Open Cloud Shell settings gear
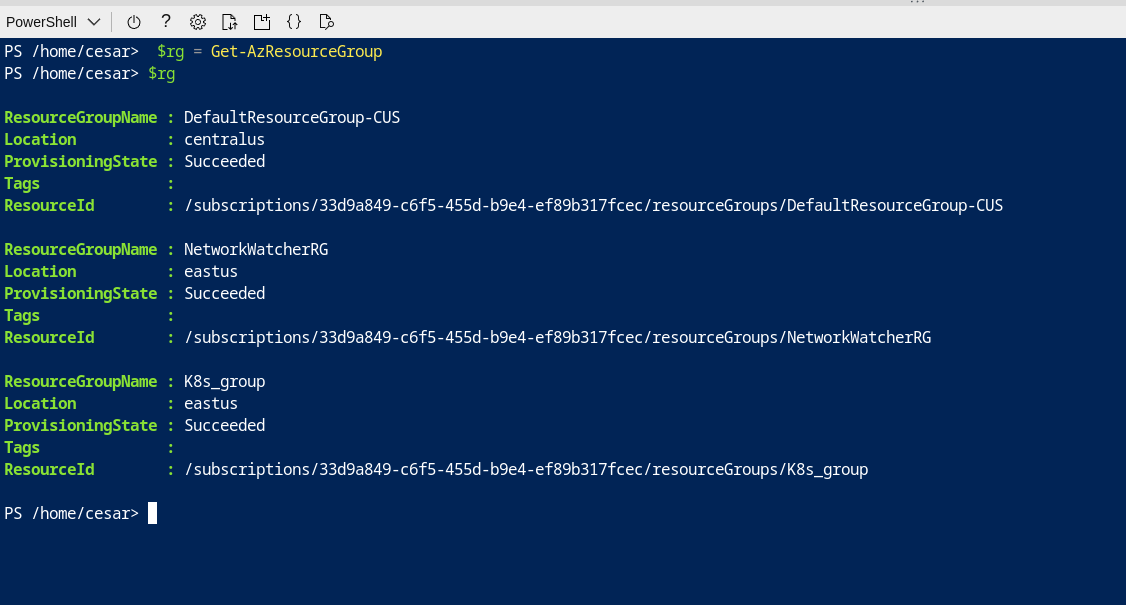 (198, 22)
